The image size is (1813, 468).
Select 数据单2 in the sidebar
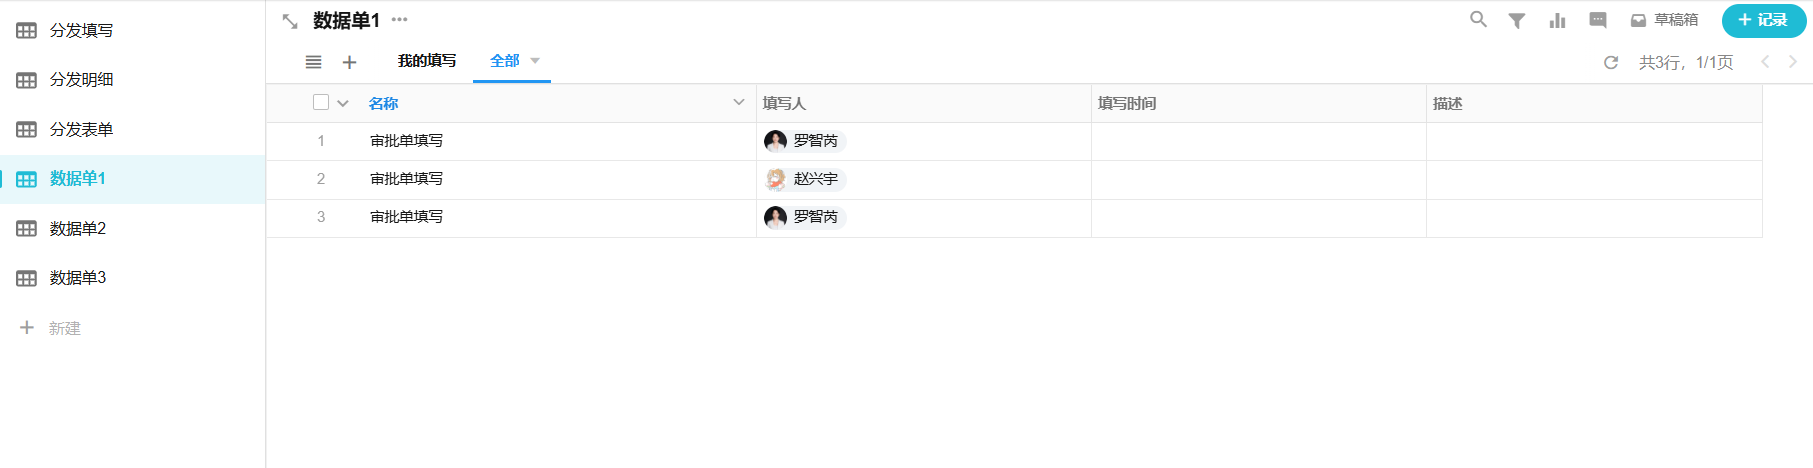(x=78, y=228)
